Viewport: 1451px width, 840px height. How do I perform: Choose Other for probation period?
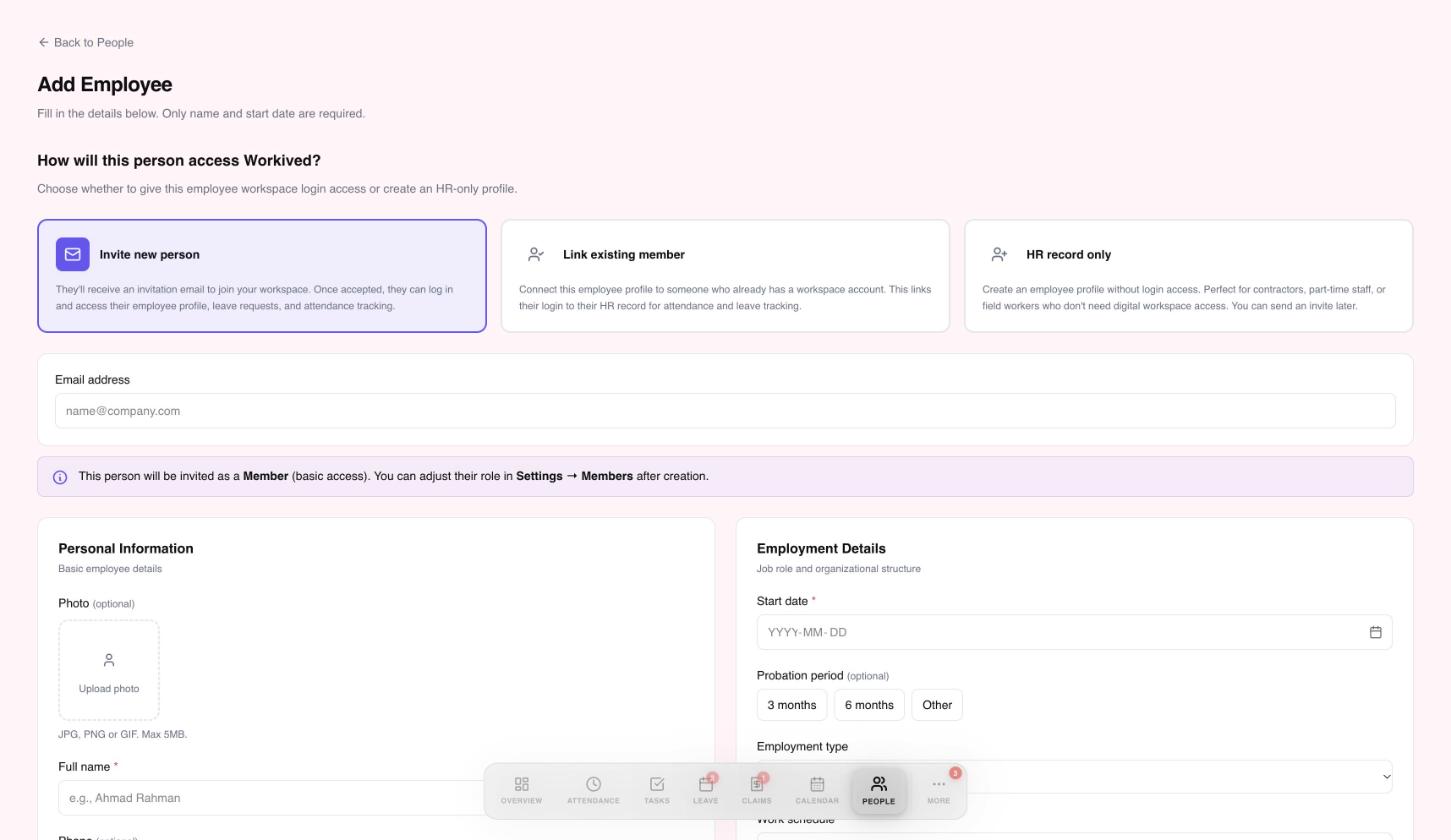(937, 705)
